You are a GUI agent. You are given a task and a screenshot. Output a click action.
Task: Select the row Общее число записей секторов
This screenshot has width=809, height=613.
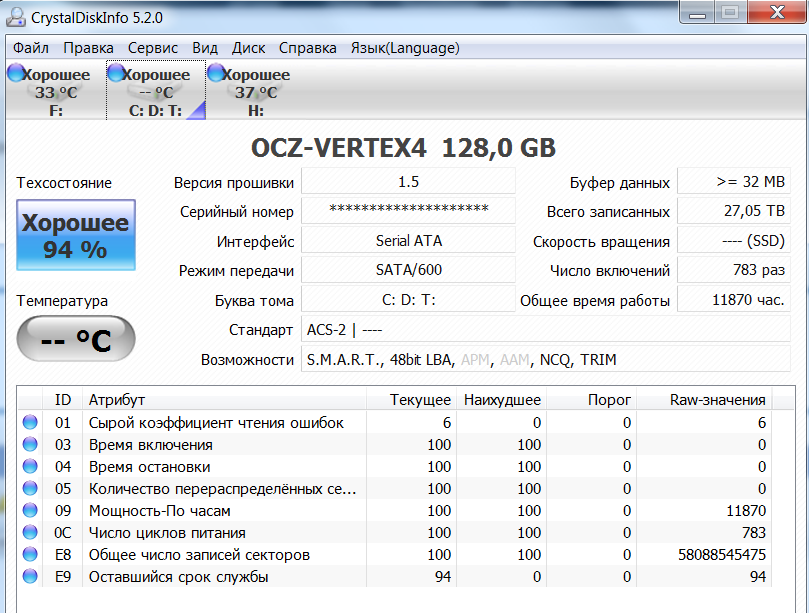point(395,554)
